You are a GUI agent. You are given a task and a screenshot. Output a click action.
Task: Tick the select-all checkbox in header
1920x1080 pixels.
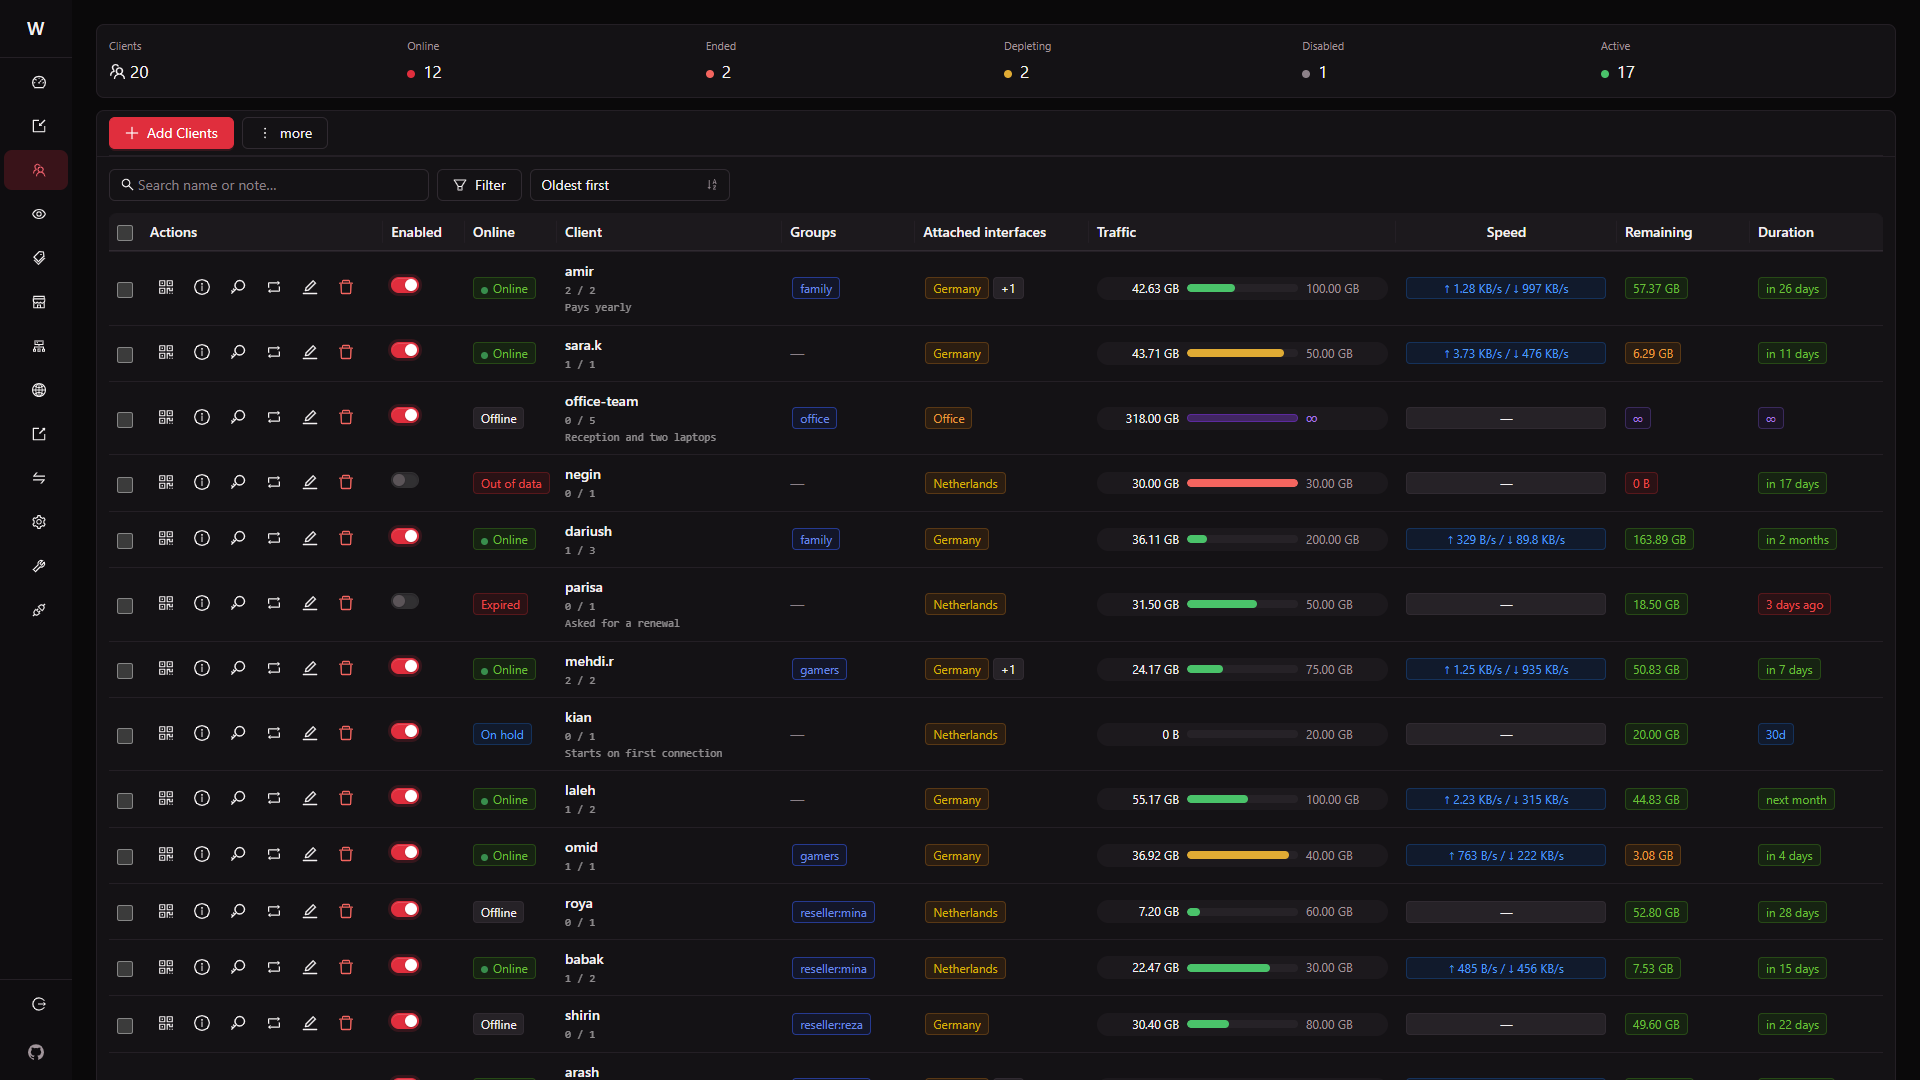click(125, 233)
